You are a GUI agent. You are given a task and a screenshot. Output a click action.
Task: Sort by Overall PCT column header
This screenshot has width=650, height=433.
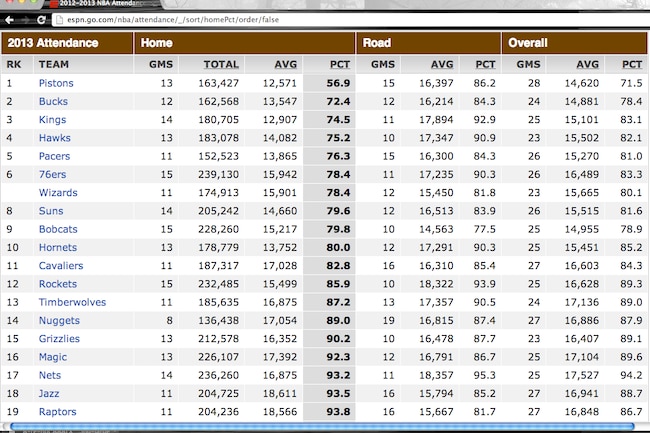coord(632,64)
